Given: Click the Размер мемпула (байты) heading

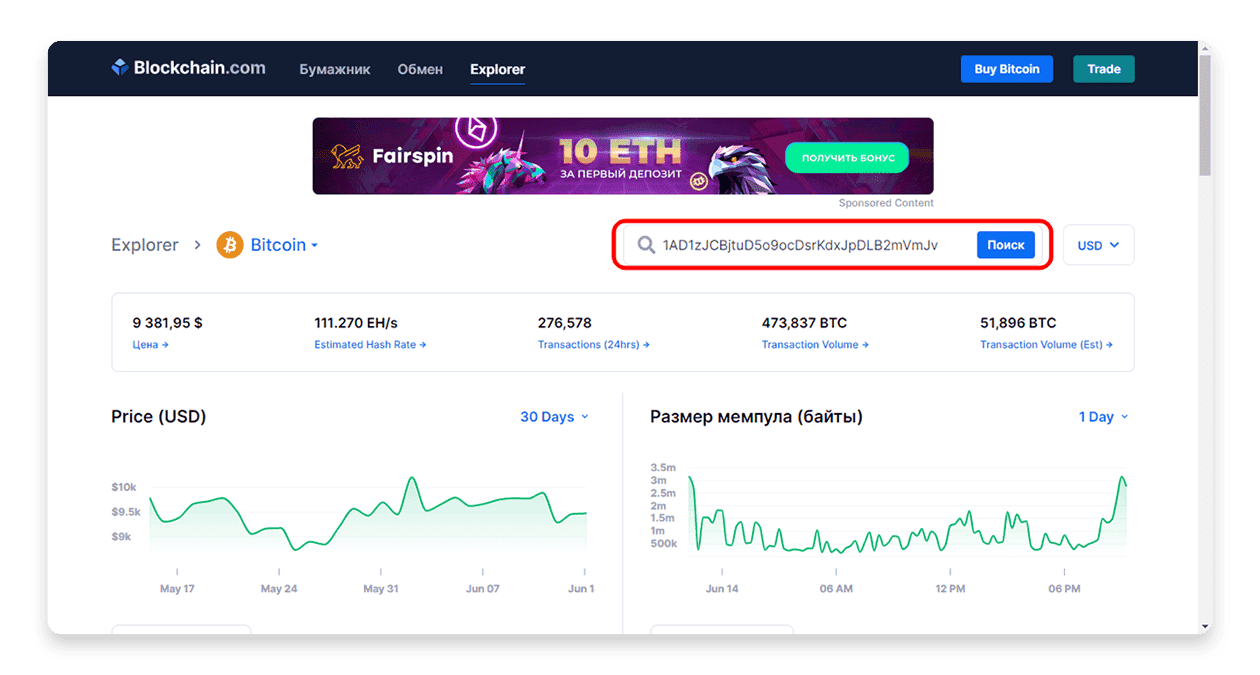Looking at the screenshot, I should pos(756,417).
